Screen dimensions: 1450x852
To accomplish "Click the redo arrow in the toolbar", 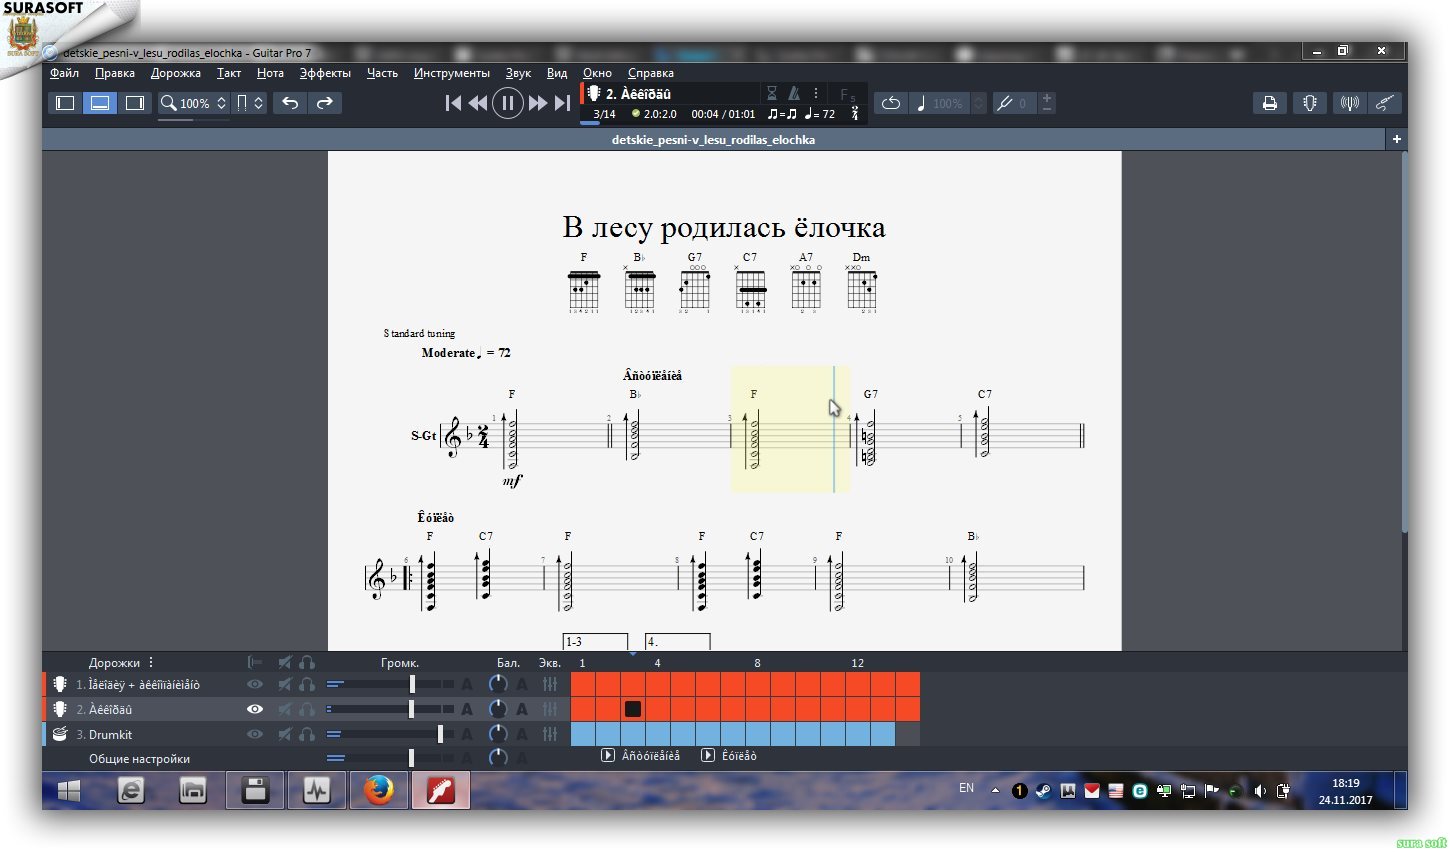I will (x=324, y=103).
